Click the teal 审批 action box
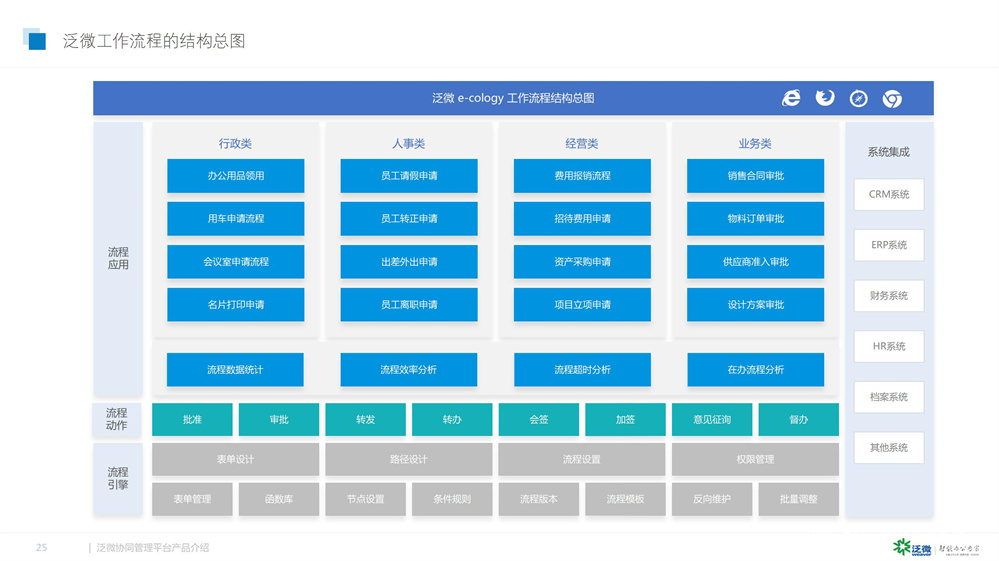The width and height of the screenshot is (999, 561). click(x=279, y=420)
